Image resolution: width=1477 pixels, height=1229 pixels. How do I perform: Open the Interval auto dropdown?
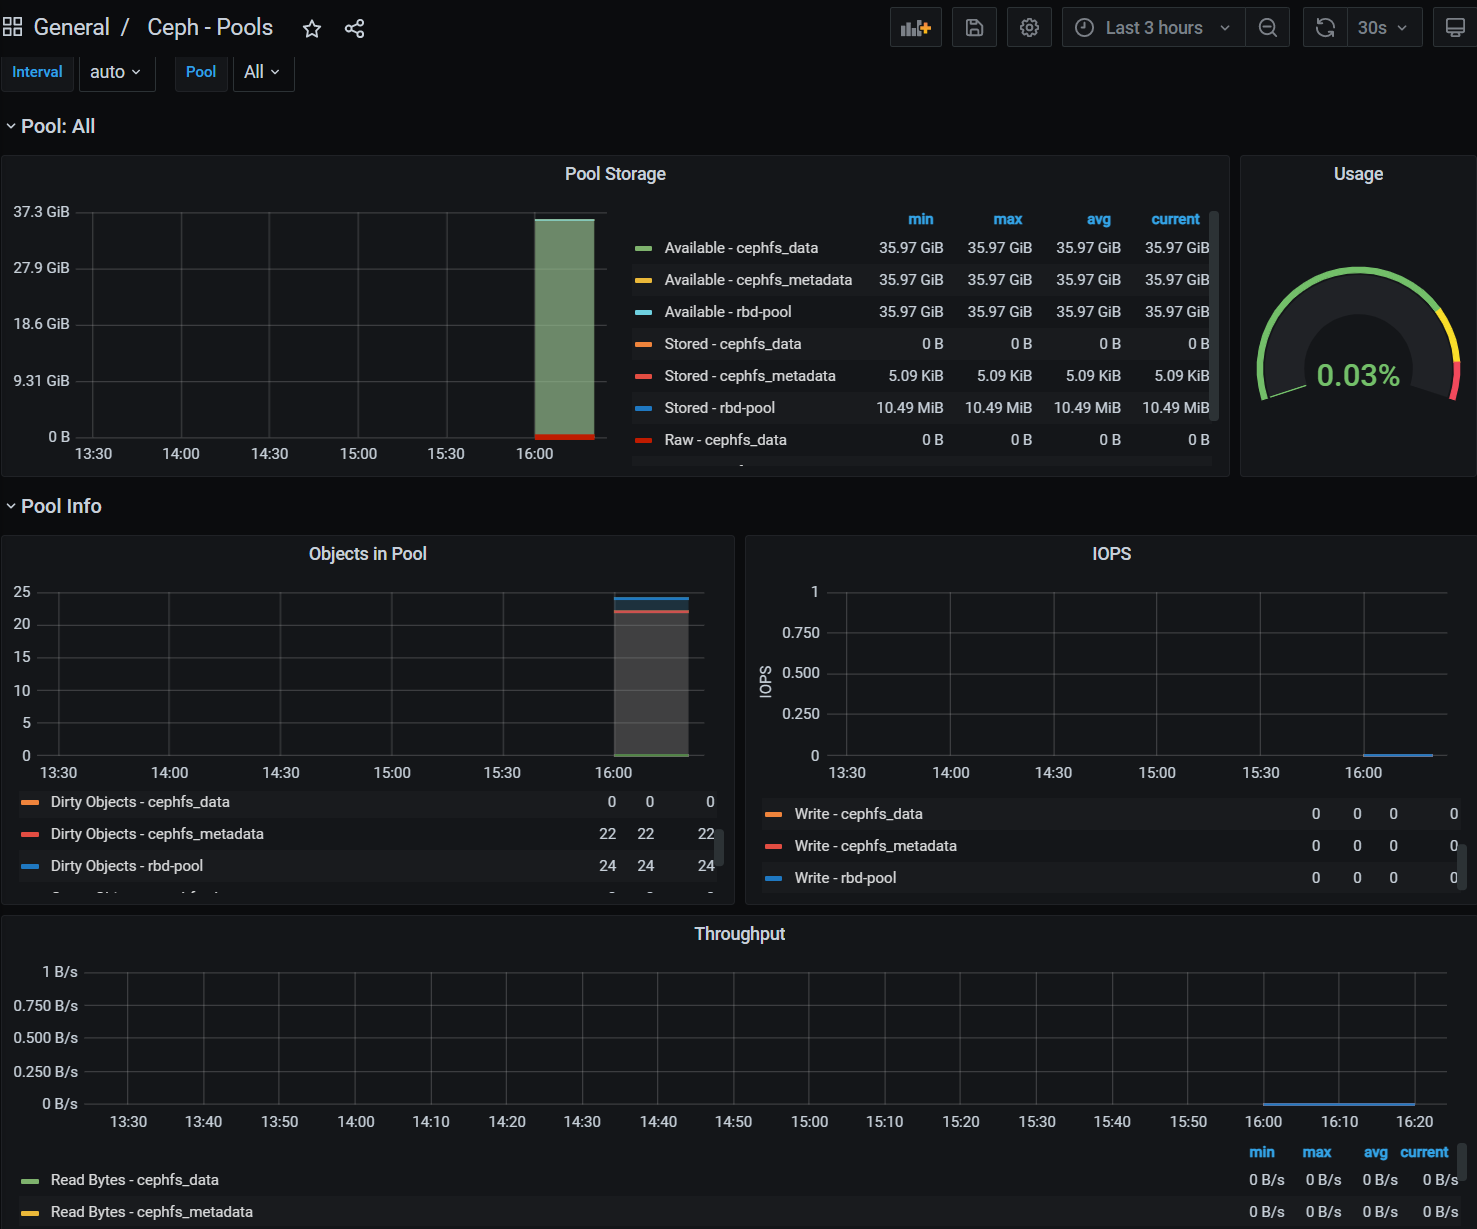(117, 72)
